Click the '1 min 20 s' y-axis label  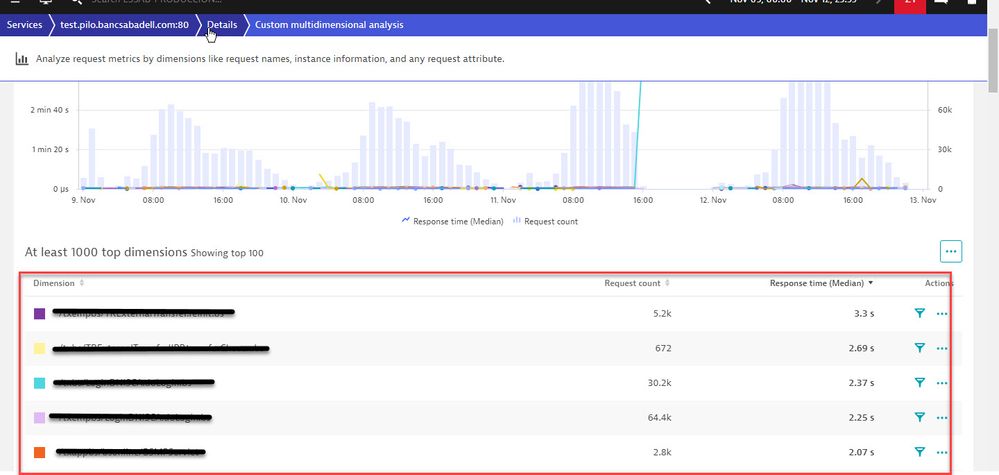[49, 150]
